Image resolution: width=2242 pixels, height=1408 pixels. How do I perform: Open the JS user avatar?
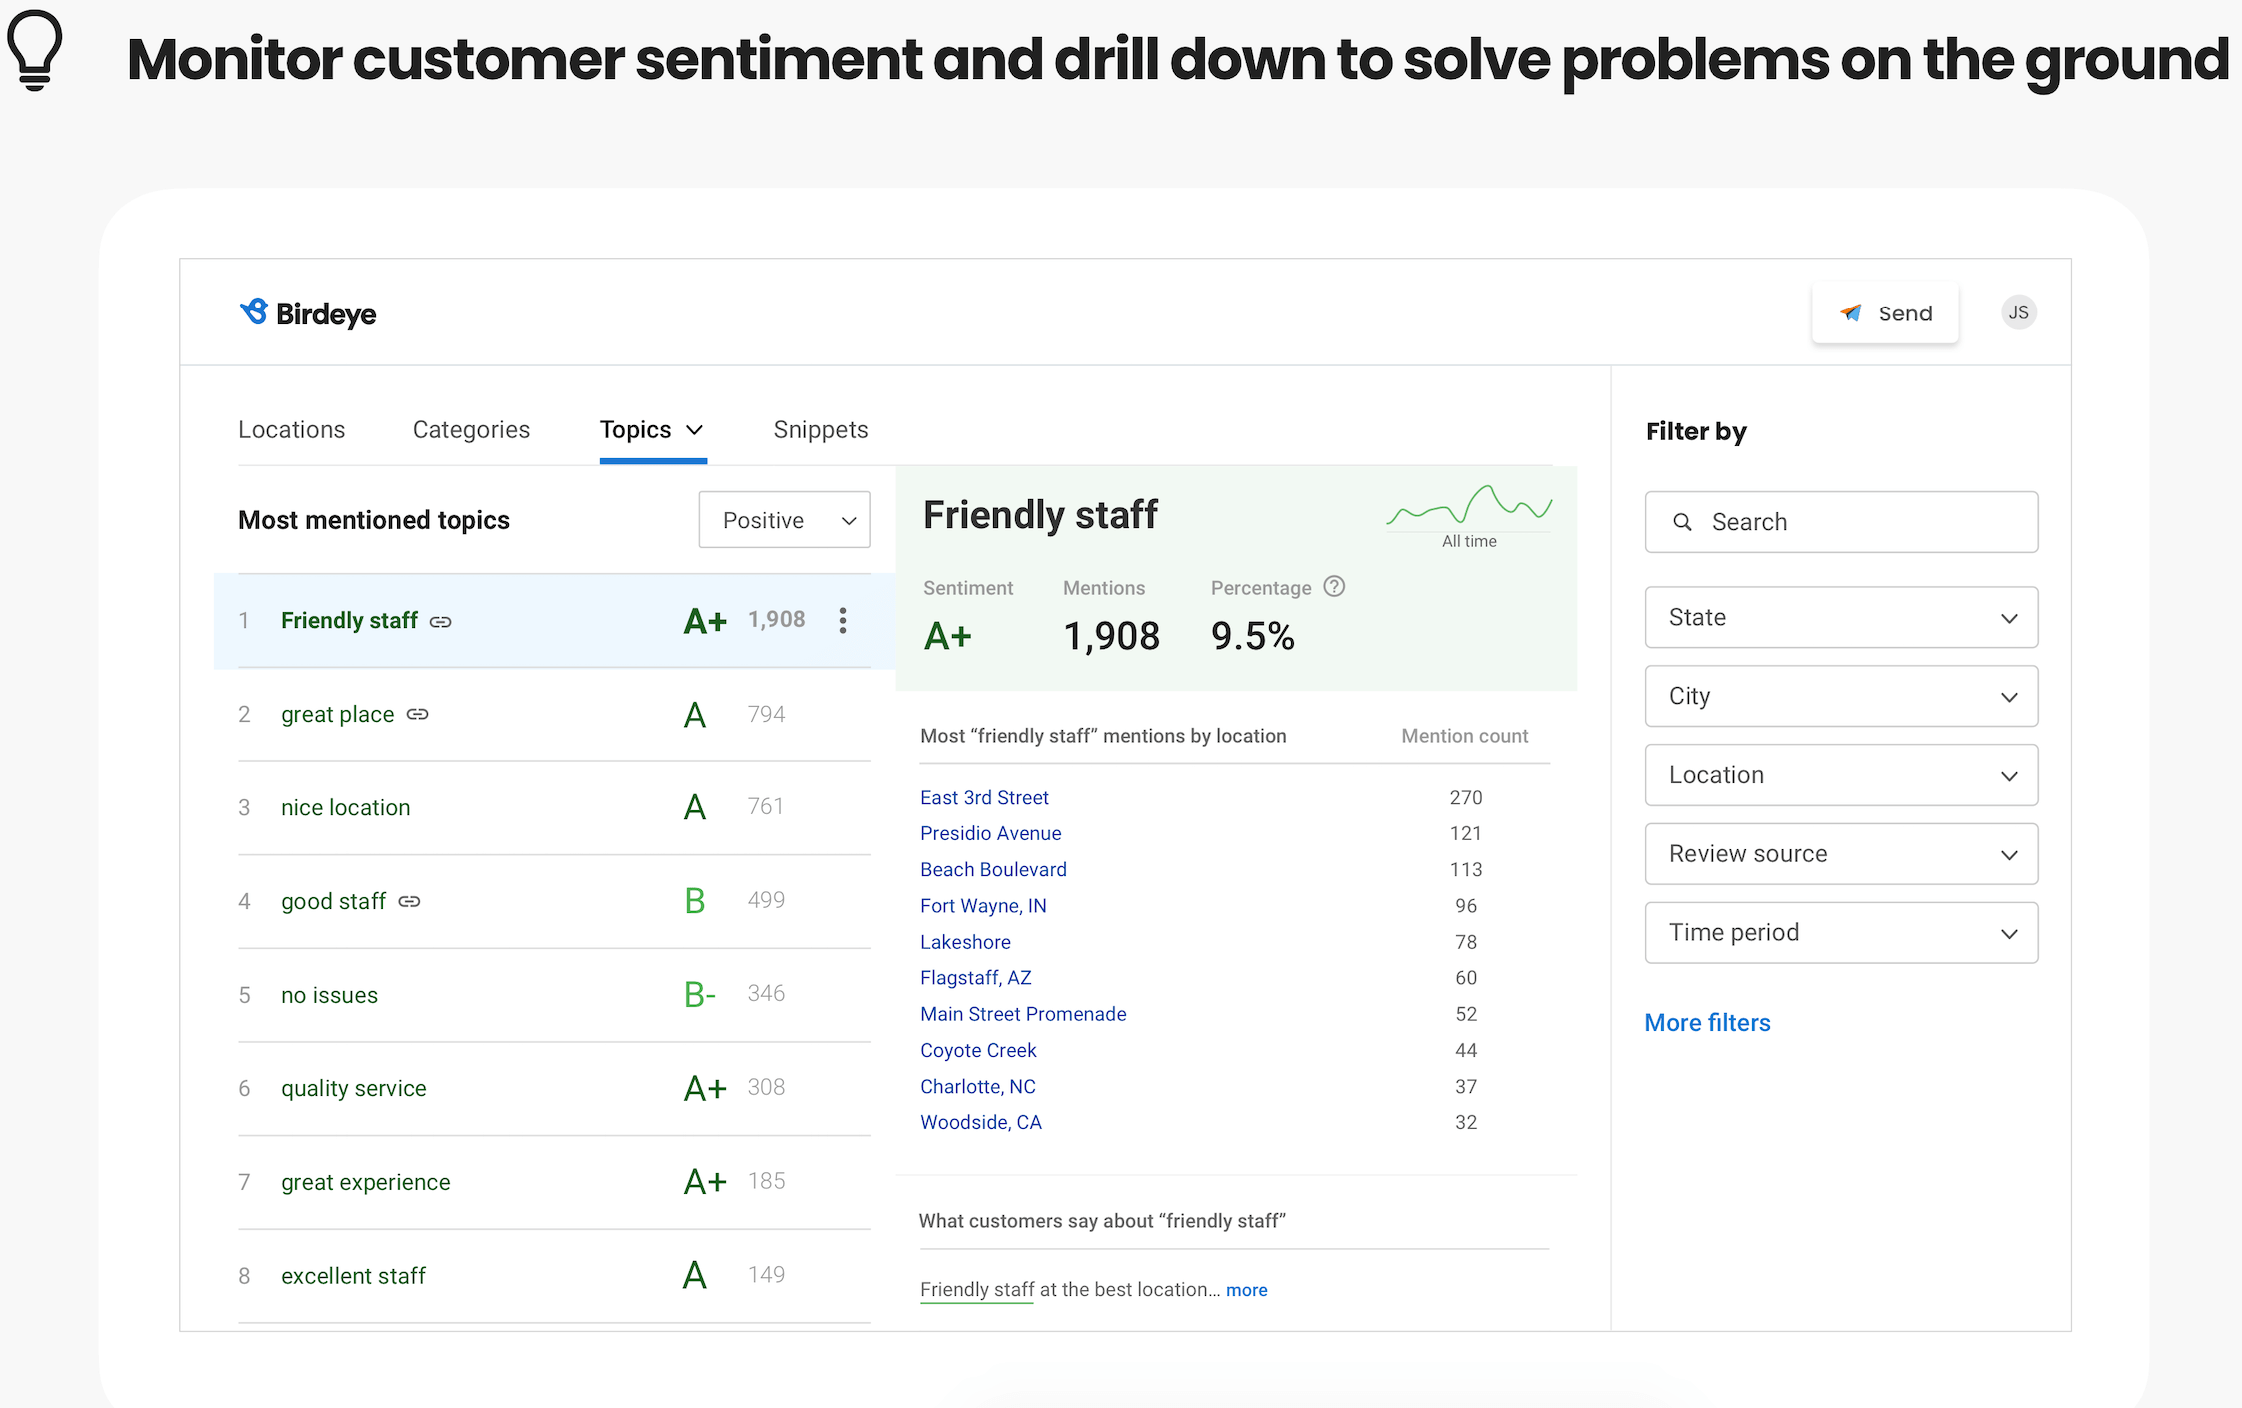point(2018,313)
